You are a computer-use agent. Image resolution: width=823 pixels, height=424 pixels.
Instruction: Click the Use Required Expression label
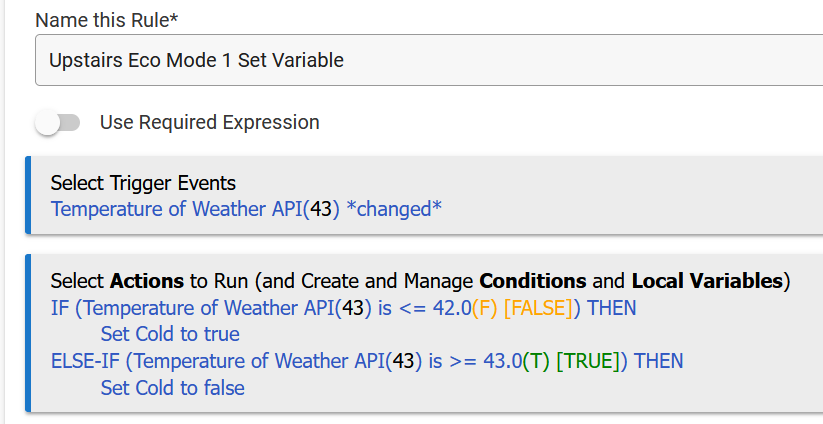[x=209, y=123]
